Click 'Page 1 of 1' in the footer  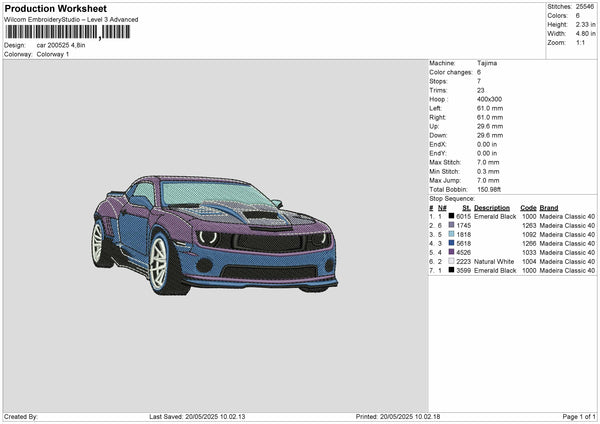point(579,416)
